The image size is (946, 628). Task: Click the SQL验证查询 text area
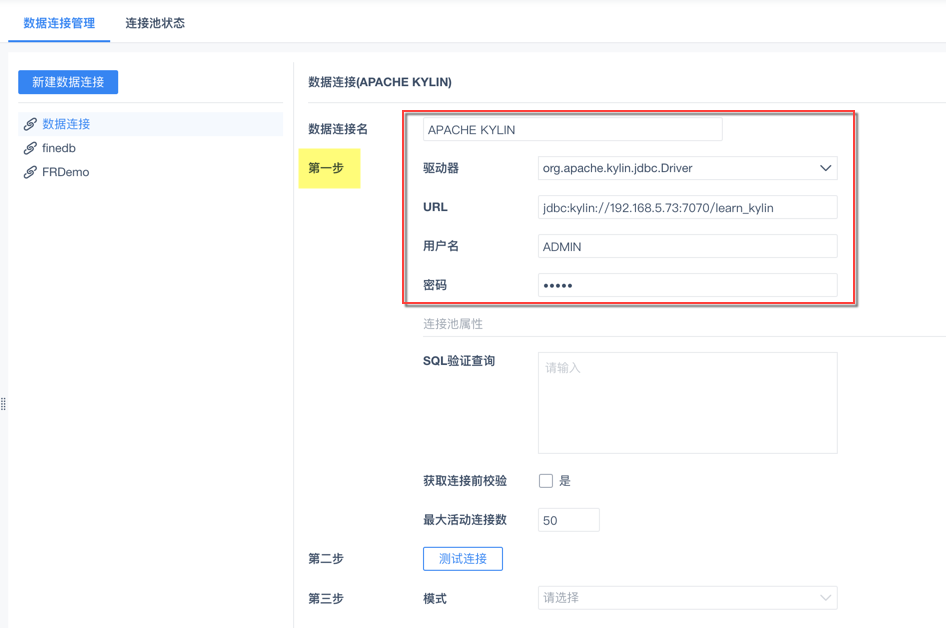tap(687, 403)
